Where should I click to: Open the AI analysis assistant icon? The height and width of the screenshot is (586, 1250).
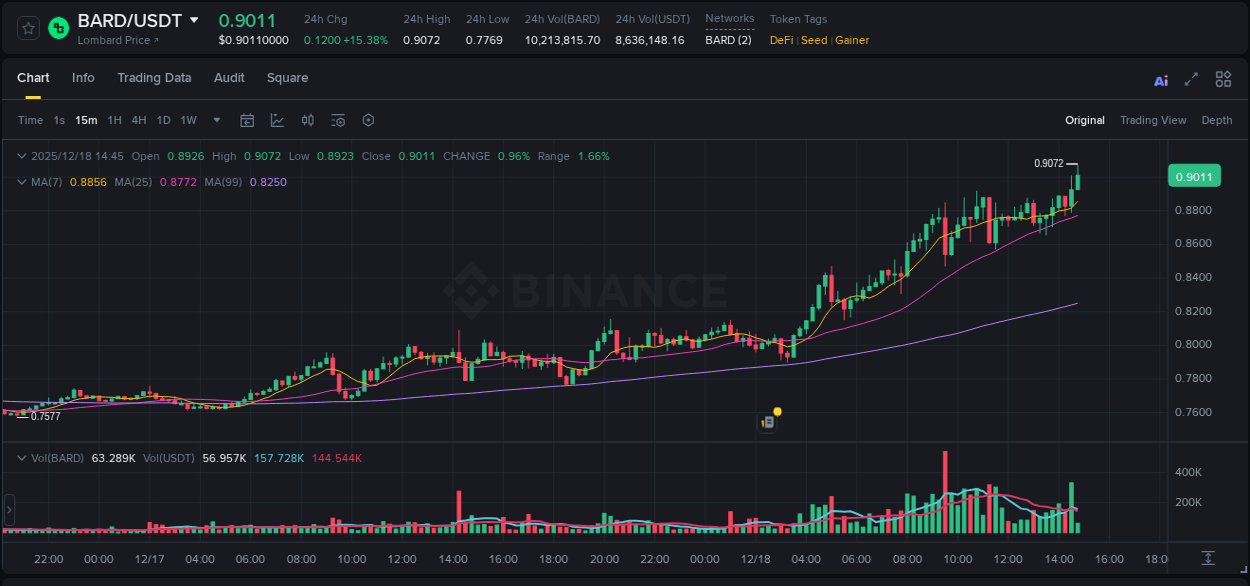[x=1160, y=78]
